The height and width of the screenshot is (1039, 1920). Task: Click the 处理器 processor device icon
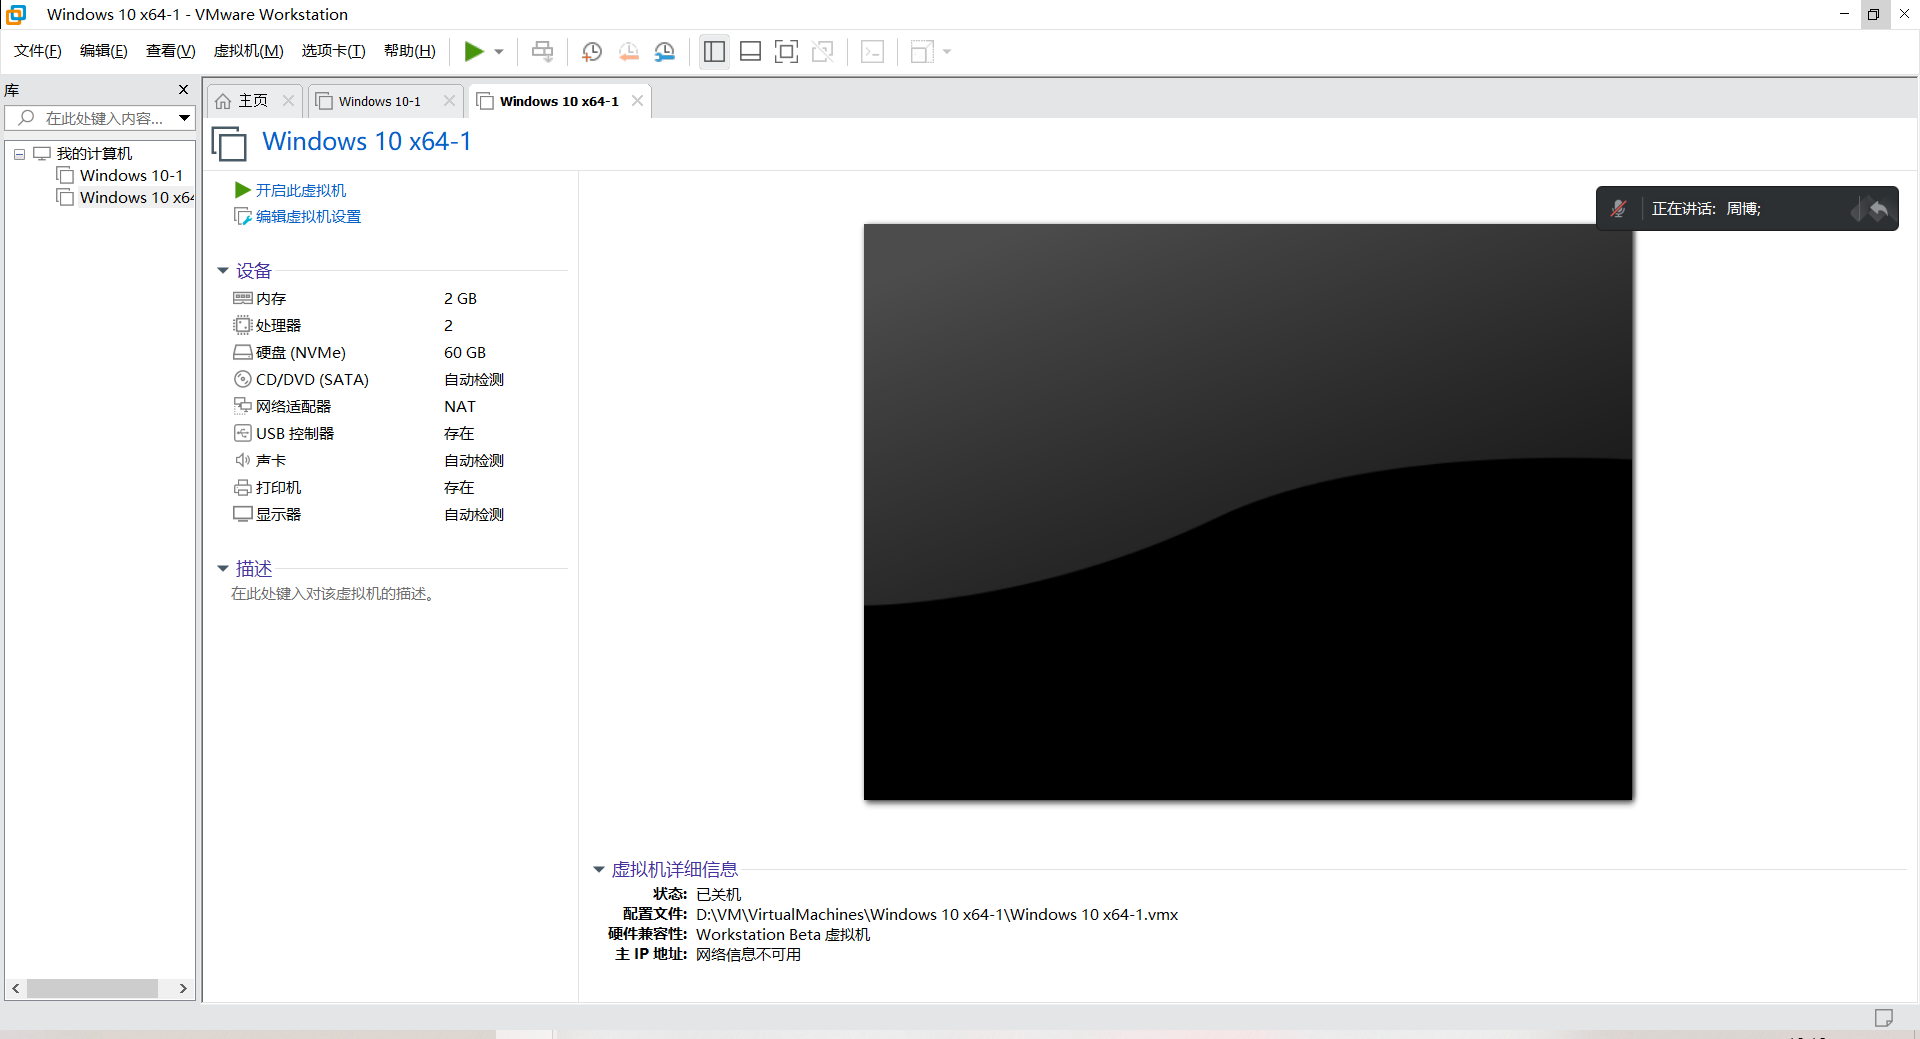click(242, 325)
